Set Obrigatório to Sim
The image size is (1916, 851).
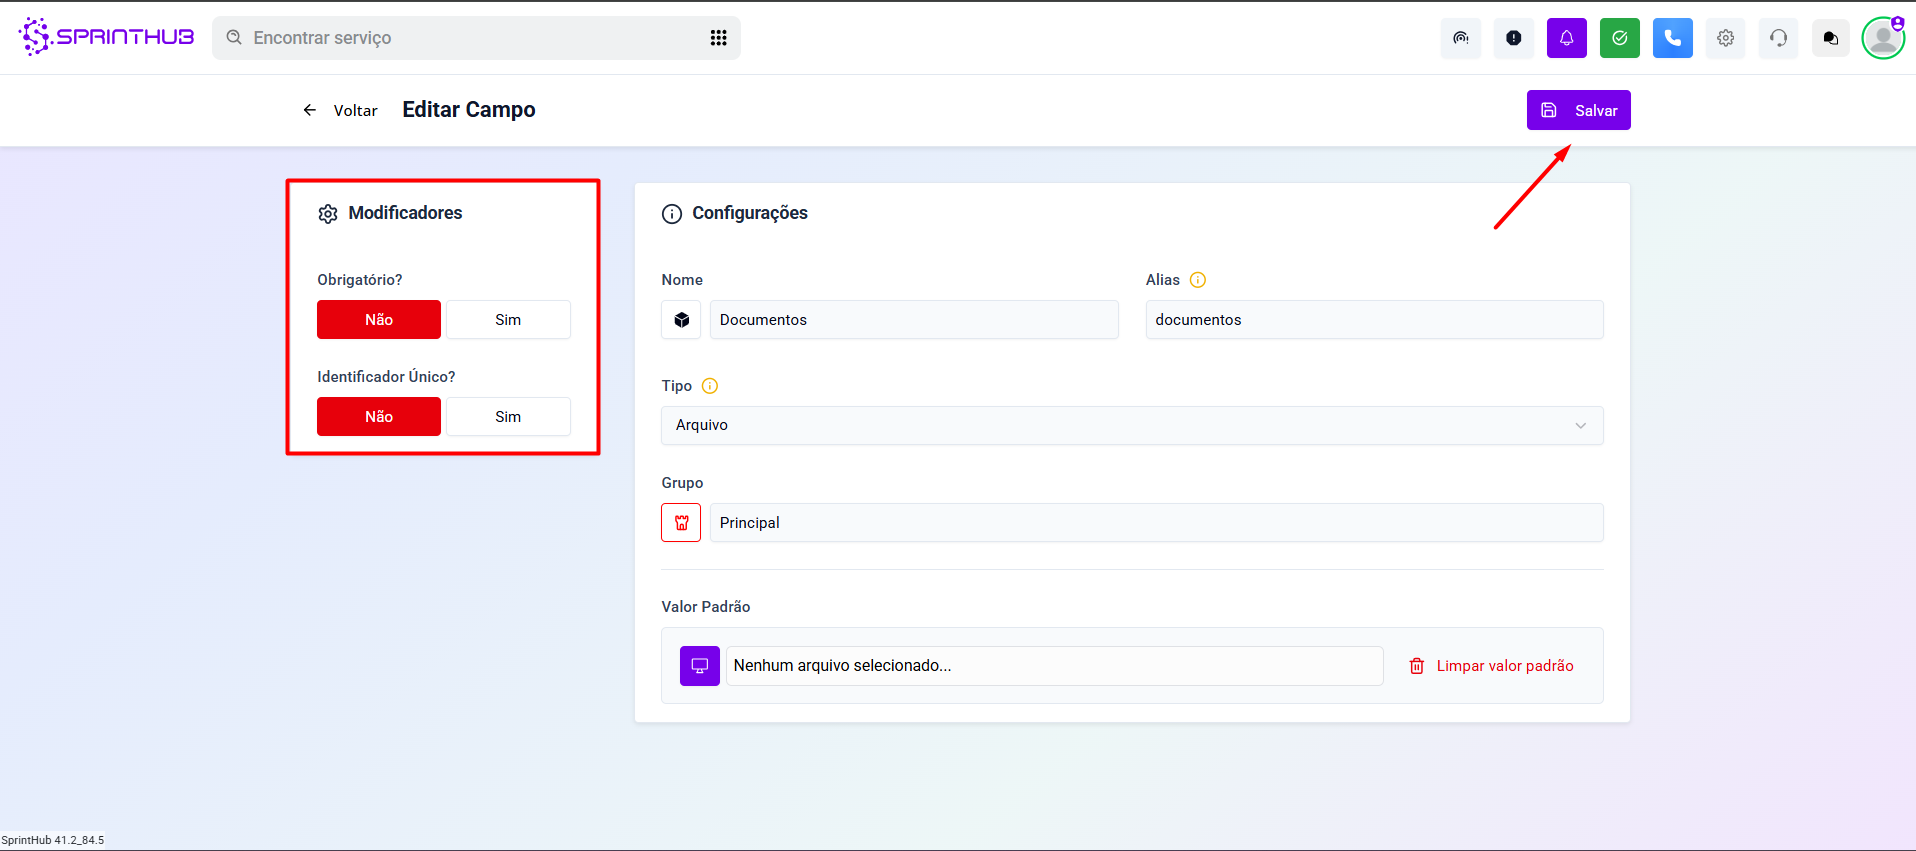pos(507,320)
